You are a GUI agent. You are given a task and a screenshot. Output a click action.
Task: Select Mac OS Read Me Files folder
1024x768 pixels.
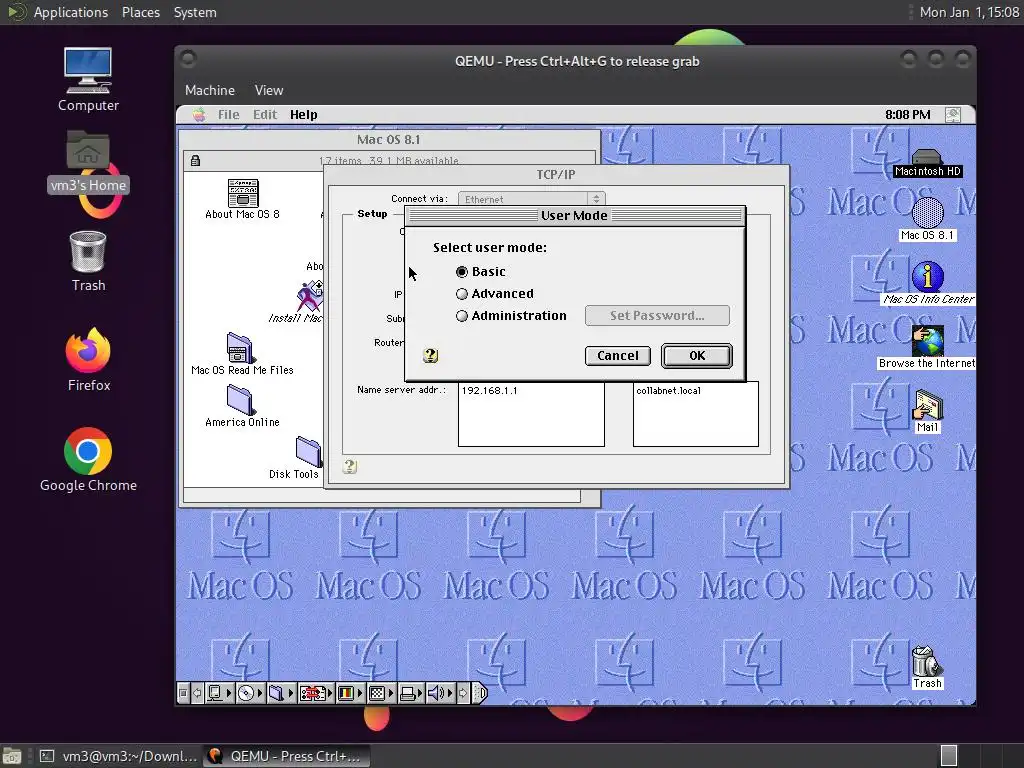point(242,354)
